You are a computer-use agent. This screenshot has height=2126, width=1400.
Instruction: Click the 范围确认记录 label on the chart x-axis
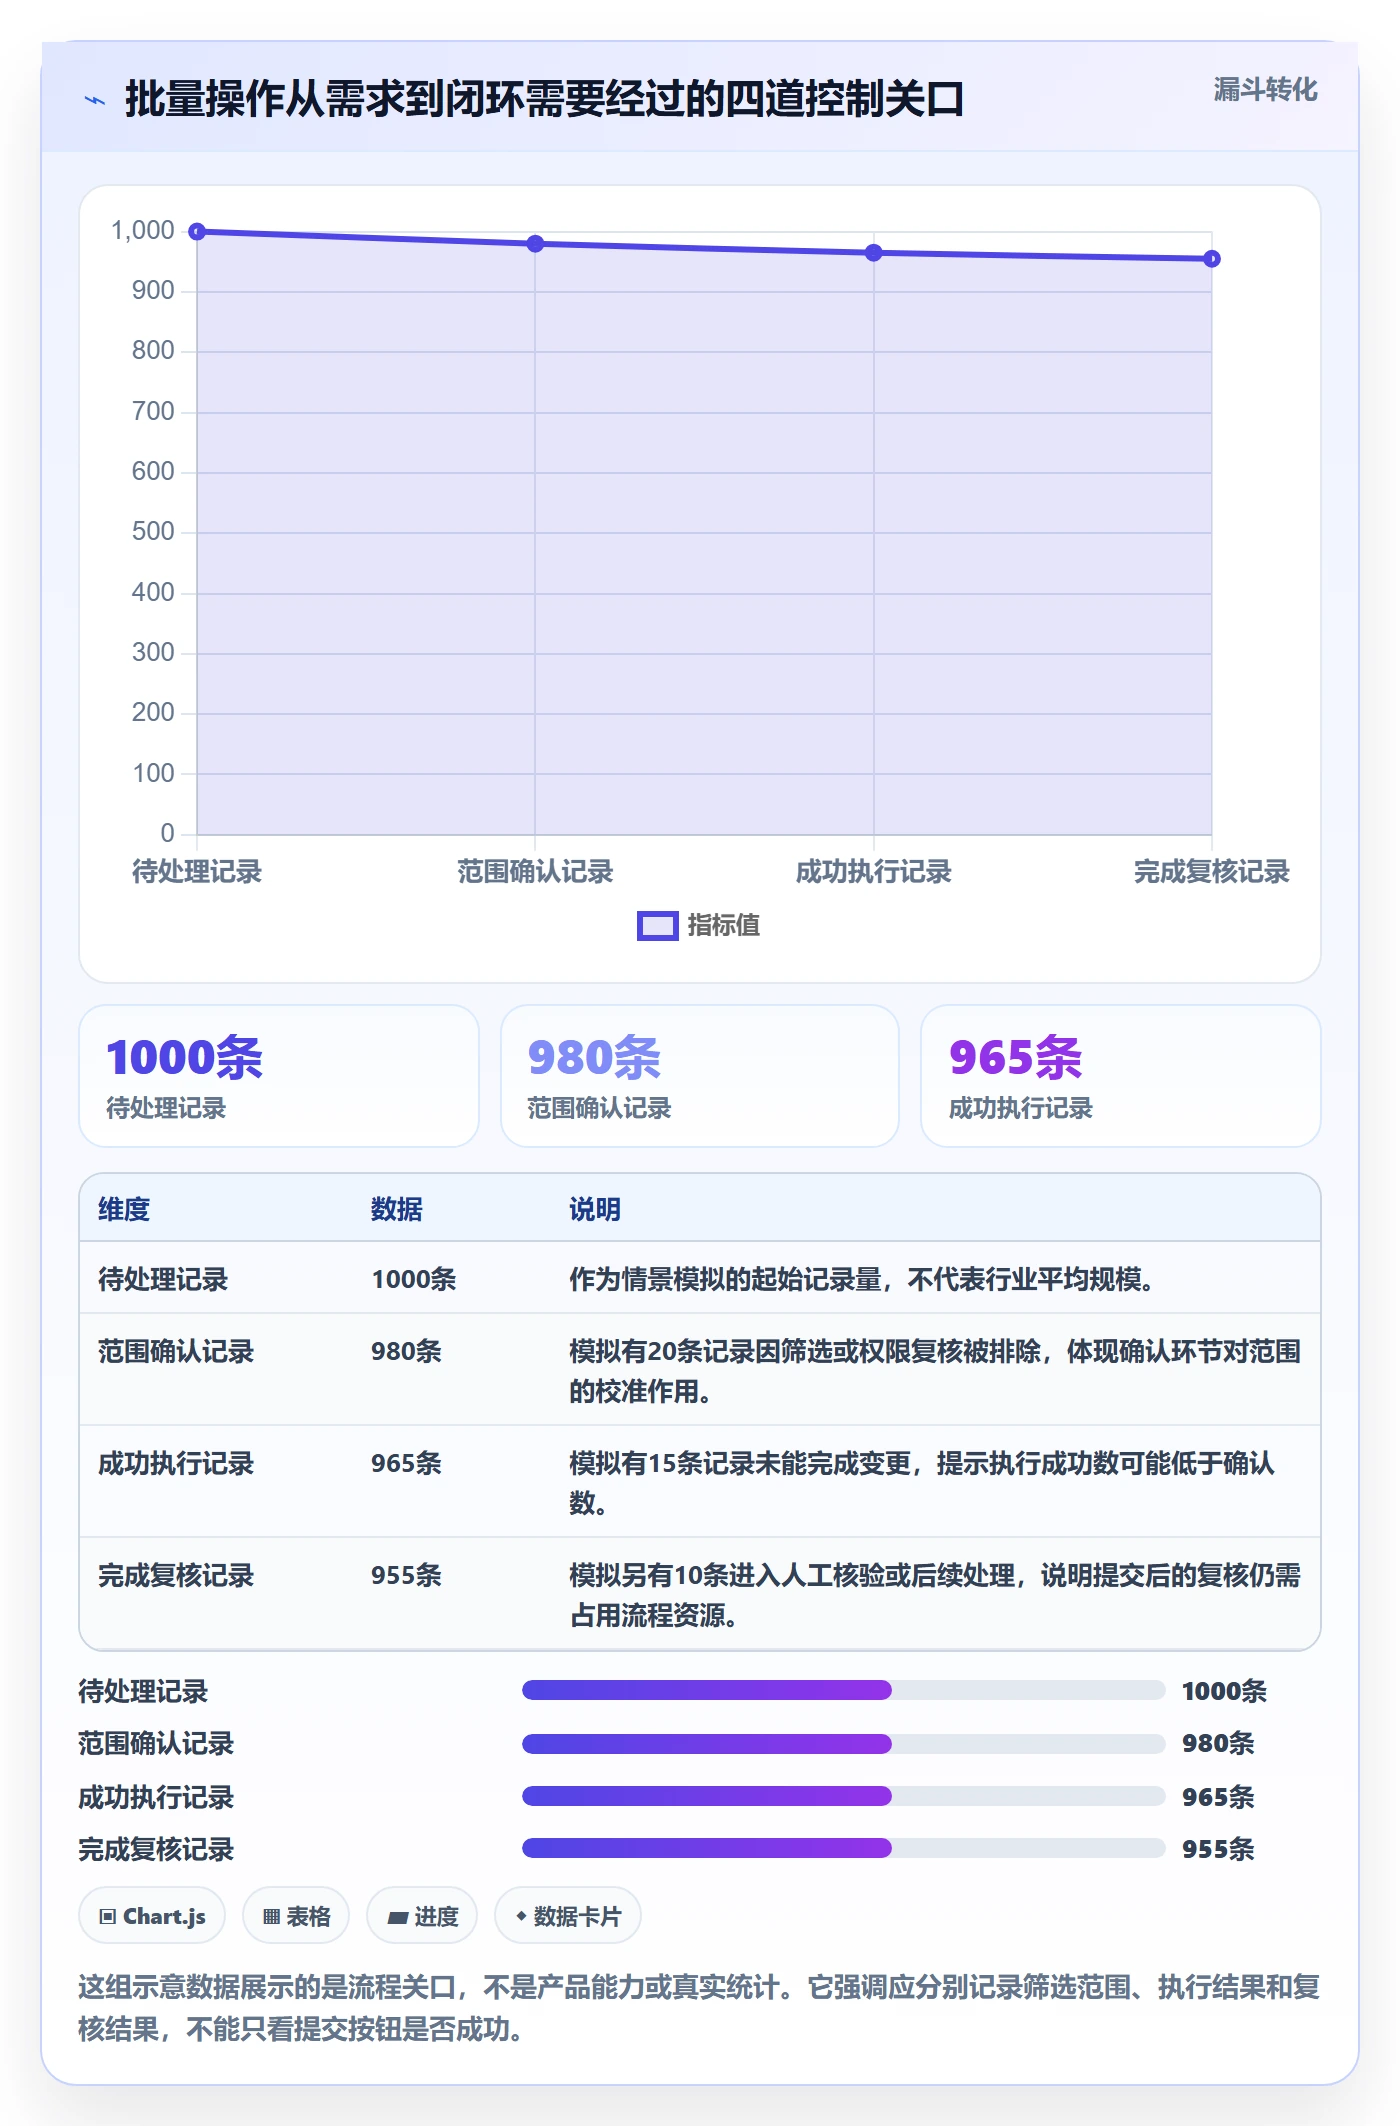pos(535,872)
